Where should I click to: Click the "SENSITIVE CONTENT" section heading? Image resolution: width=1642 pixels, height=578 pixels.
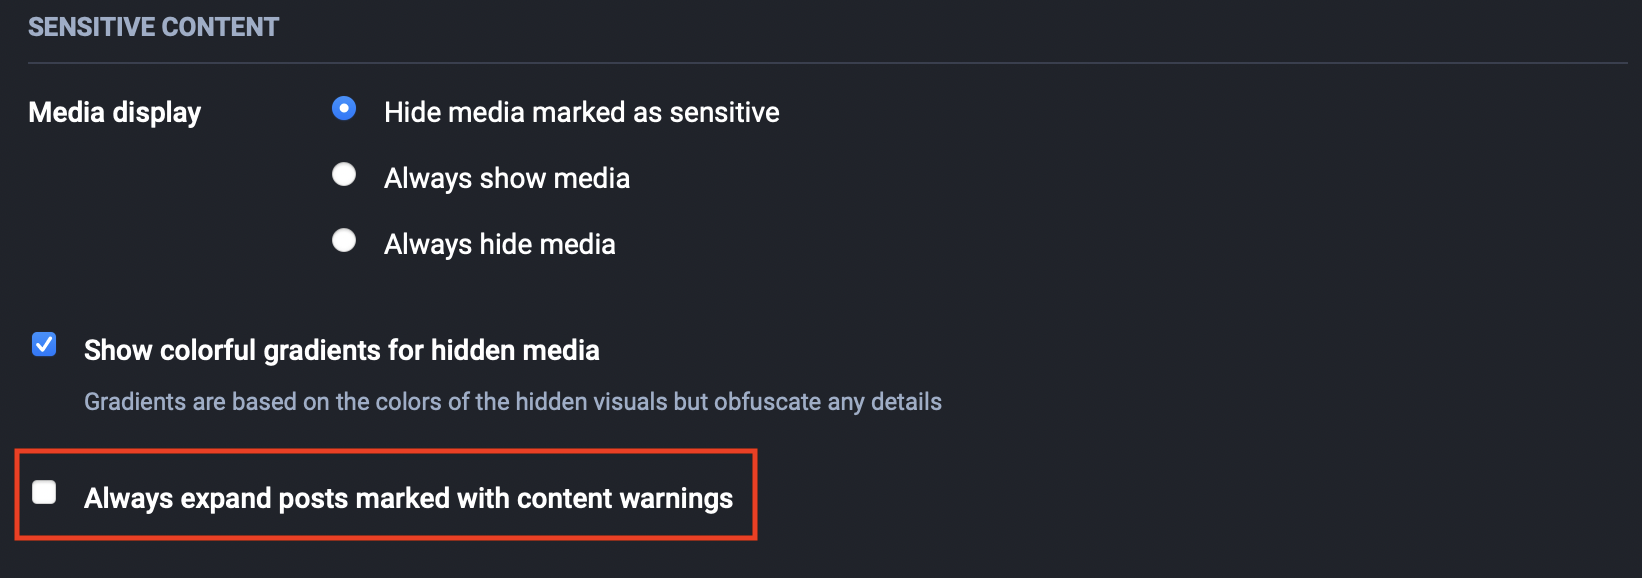point(153,27)
